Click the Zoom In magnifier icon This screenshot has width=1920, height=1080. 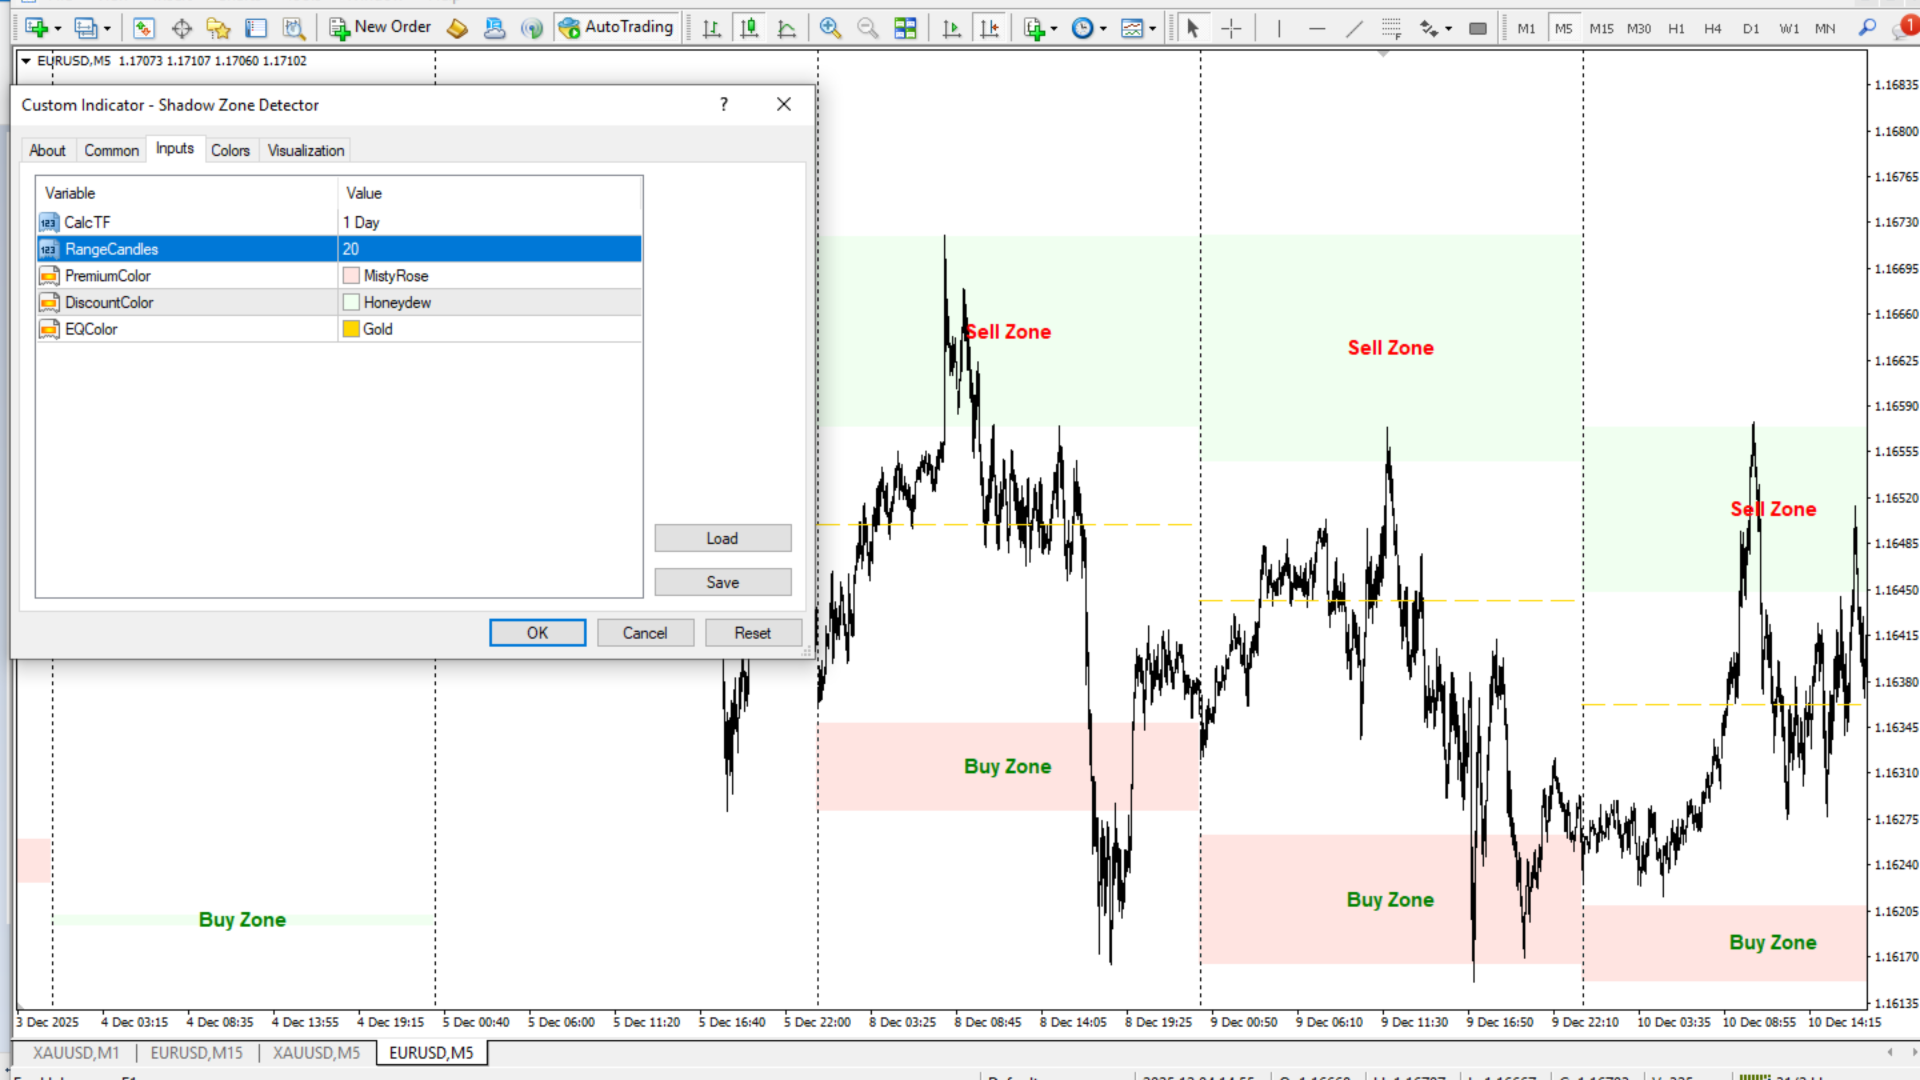(829, 28)
